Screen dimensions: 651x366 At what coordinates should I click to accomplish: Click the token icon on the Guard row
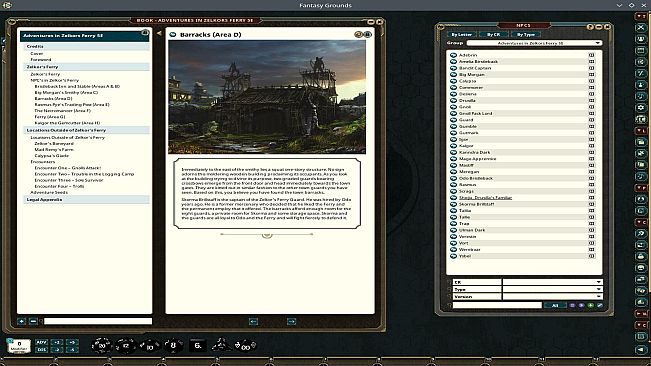592,120
